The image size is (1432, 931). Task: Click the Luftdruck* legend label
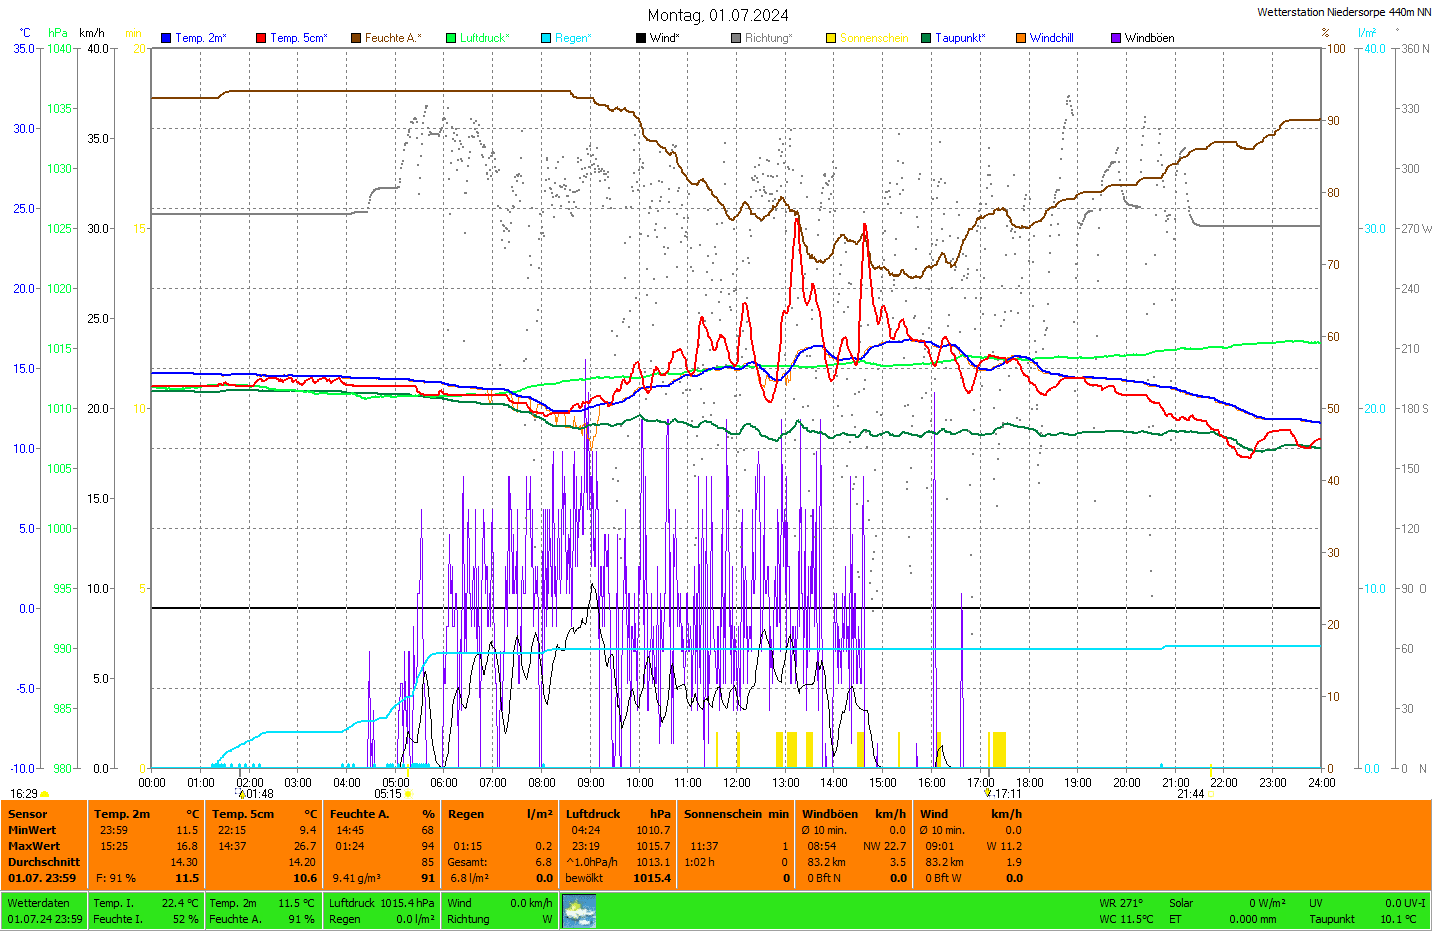tap(485, 38)
